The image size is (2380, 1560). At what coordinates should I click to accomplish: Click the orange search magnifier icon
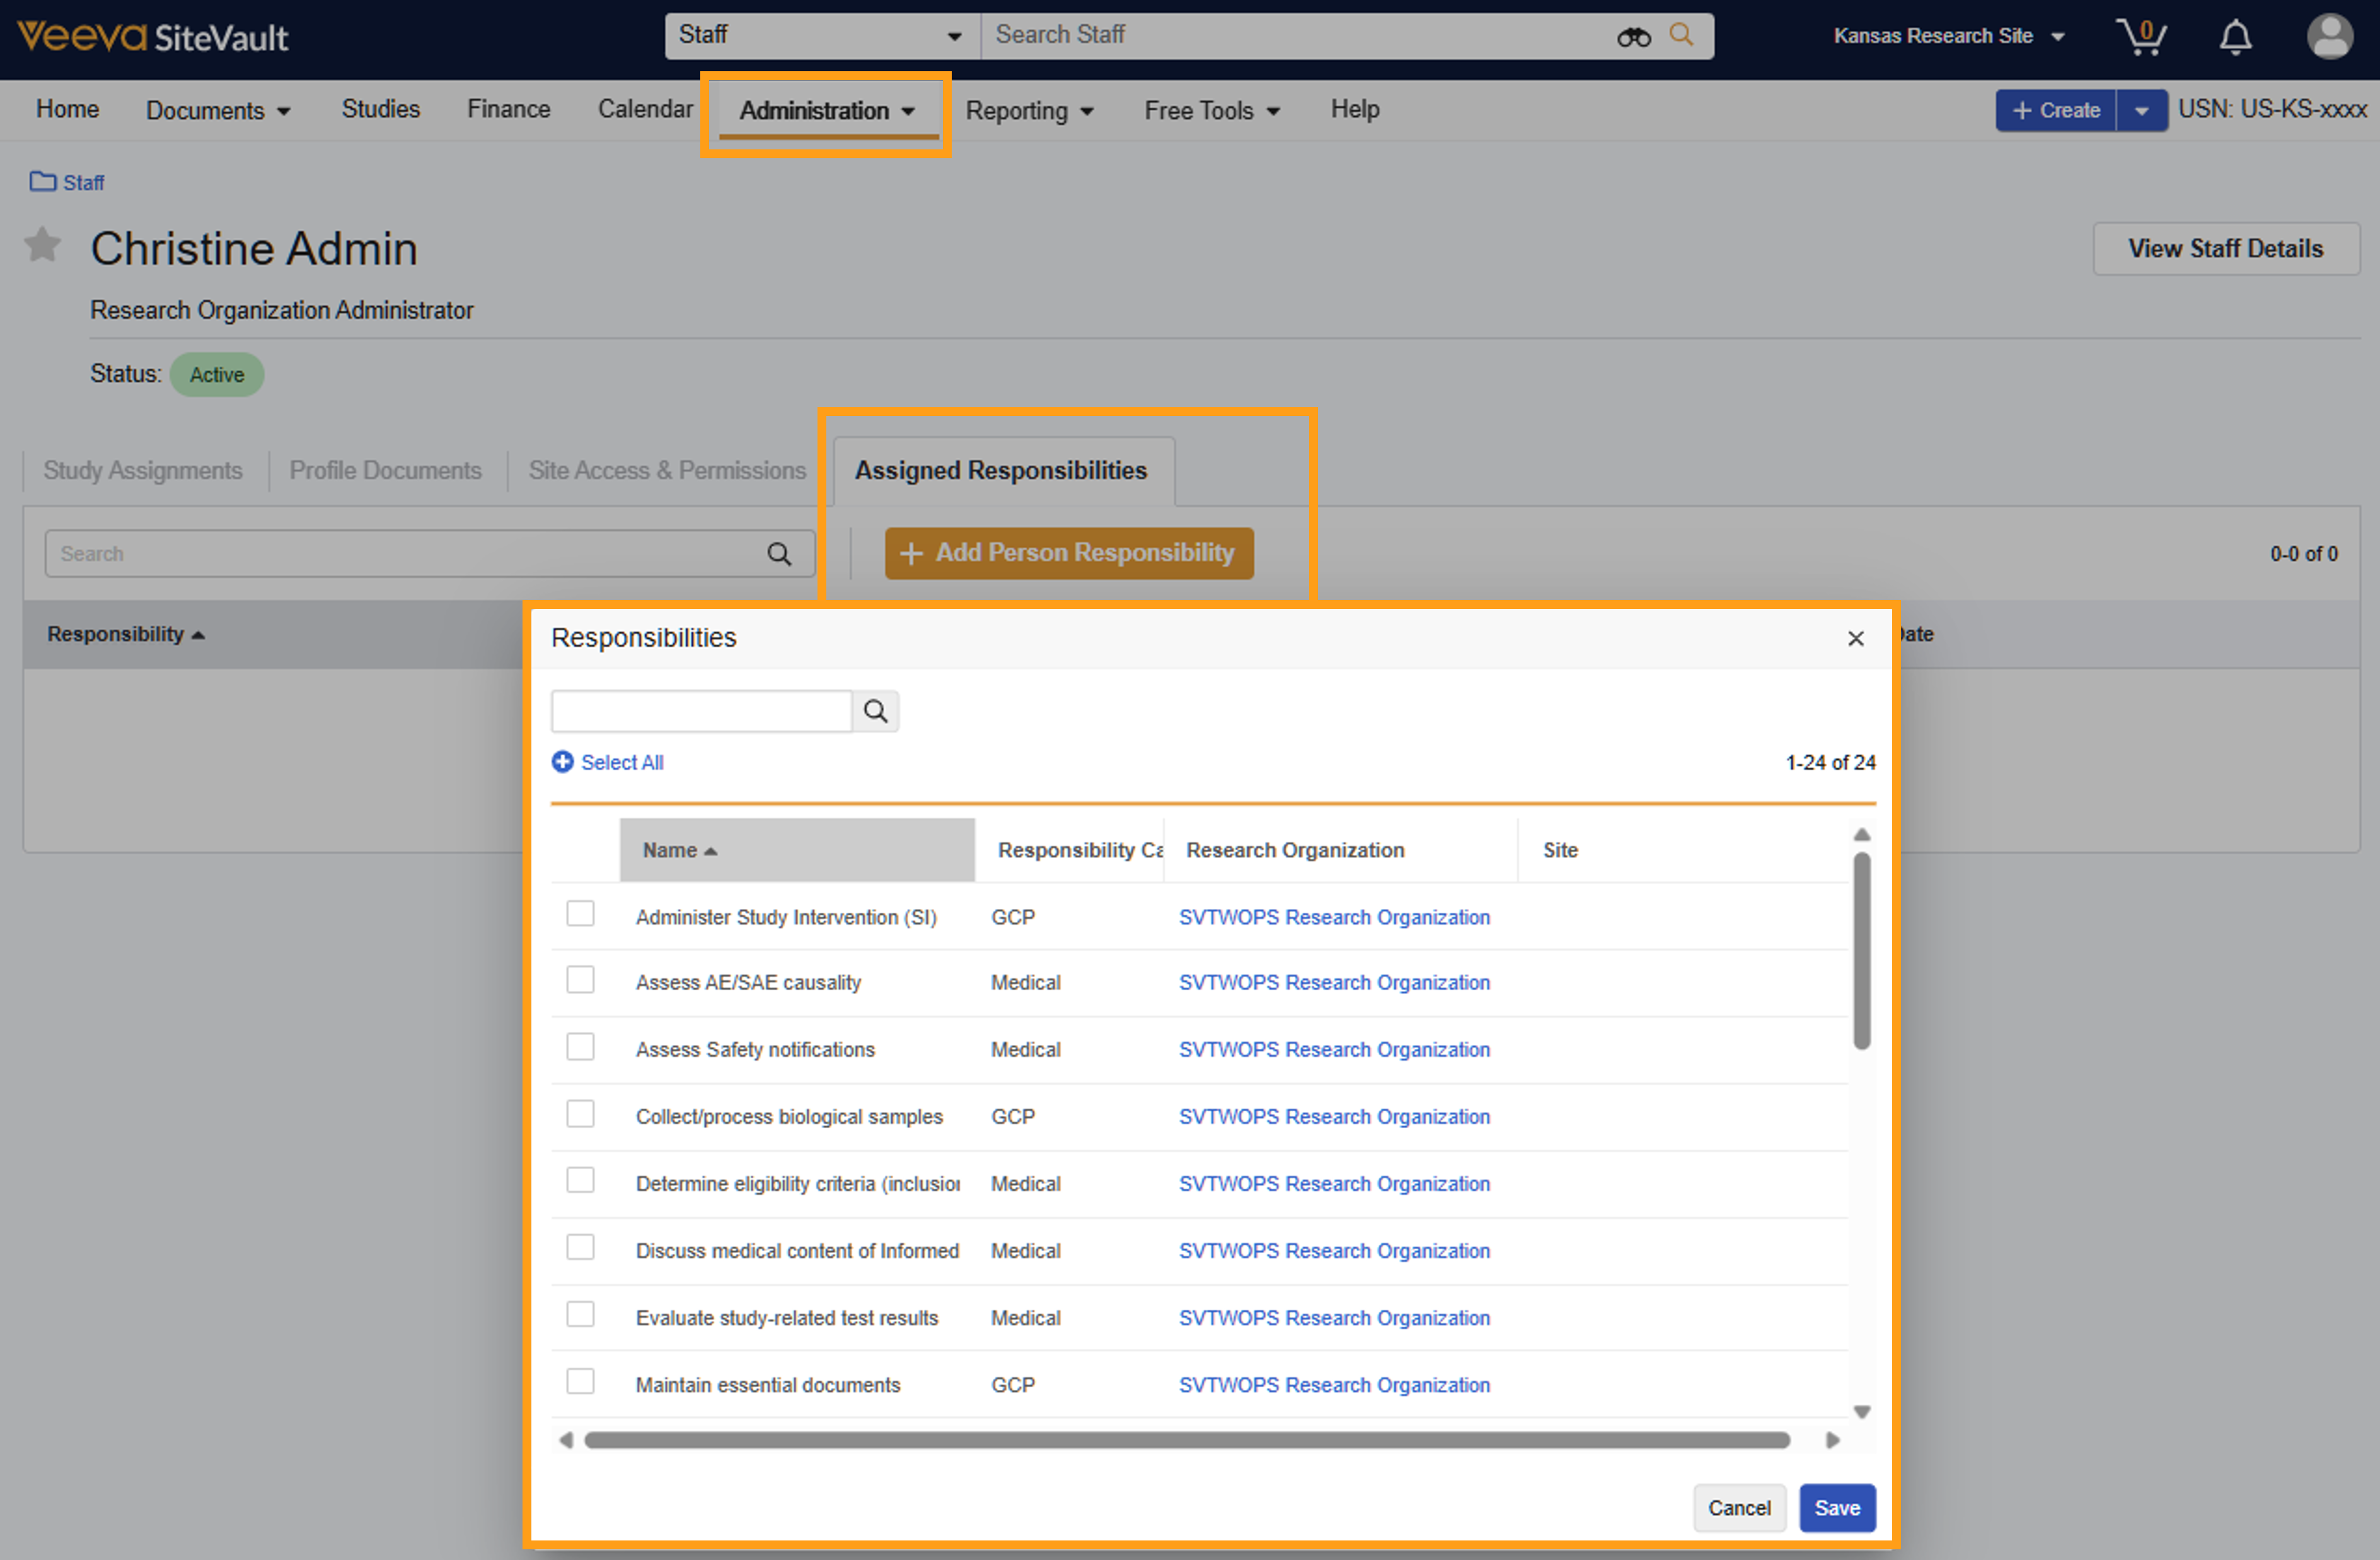1682,35
